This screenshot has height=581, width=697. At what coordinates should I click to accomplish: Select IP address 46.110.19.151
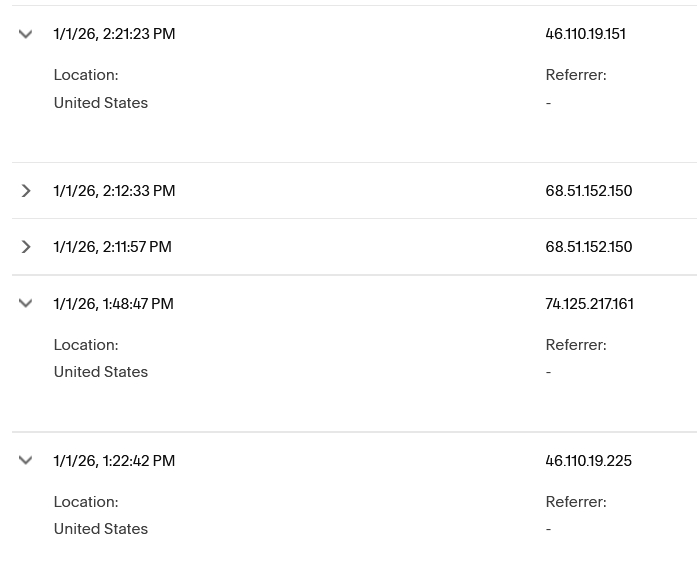click(585, 34)
